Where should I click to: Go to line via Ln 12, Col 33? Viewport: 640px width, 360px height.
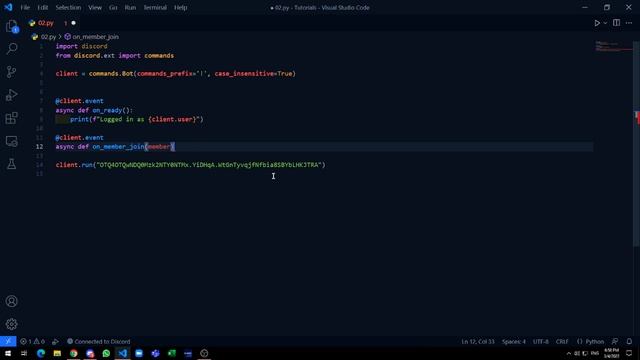tap(478, 341)
